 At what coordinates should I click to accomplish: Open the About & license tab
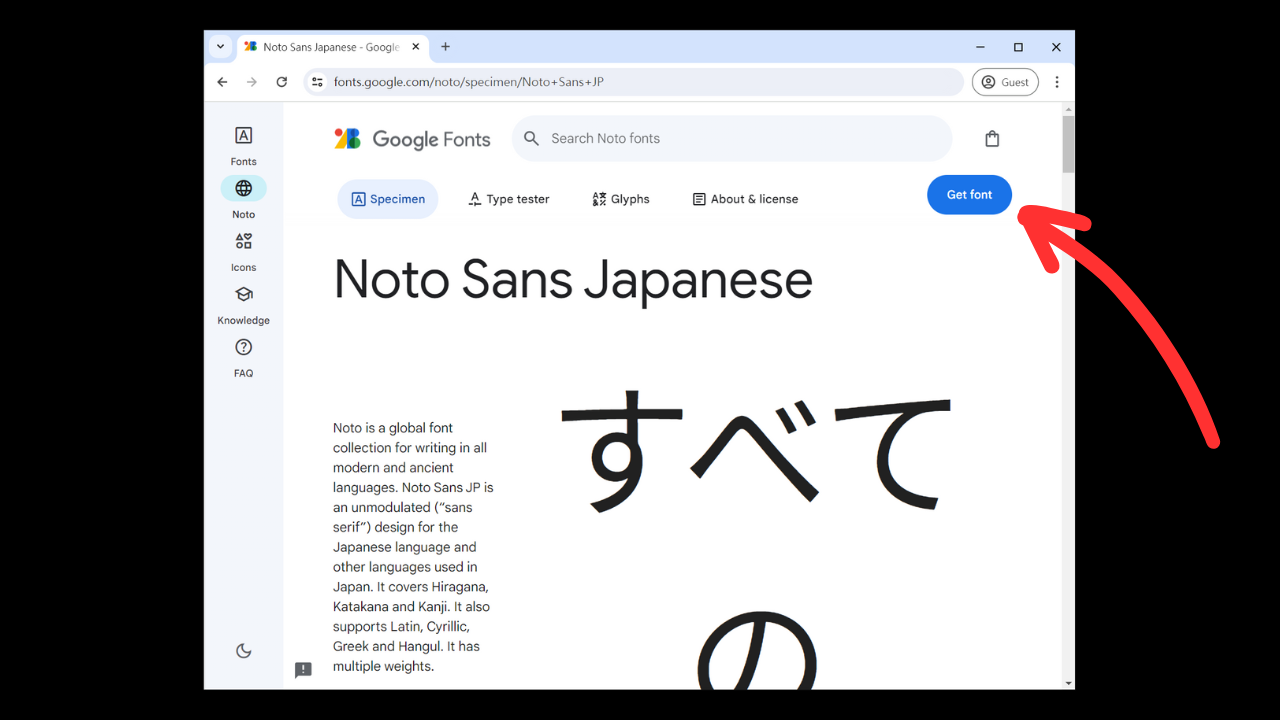[x=745, y=199]
